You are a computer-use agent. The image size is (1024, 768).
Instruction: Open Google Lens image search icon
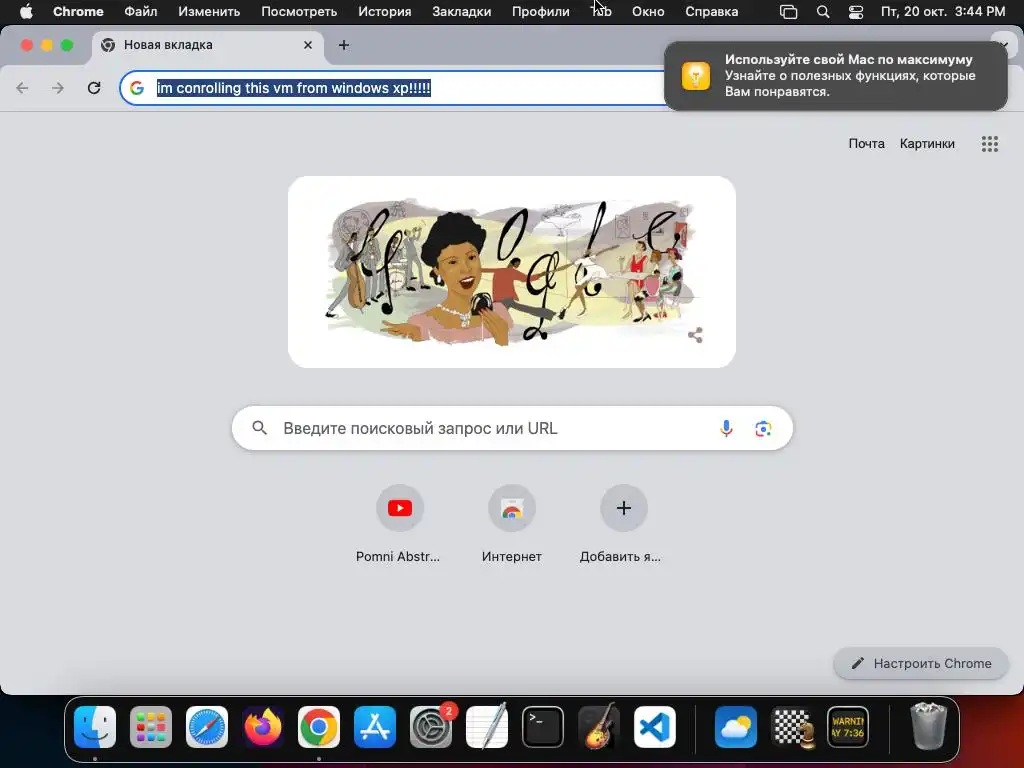pos(763,428)
